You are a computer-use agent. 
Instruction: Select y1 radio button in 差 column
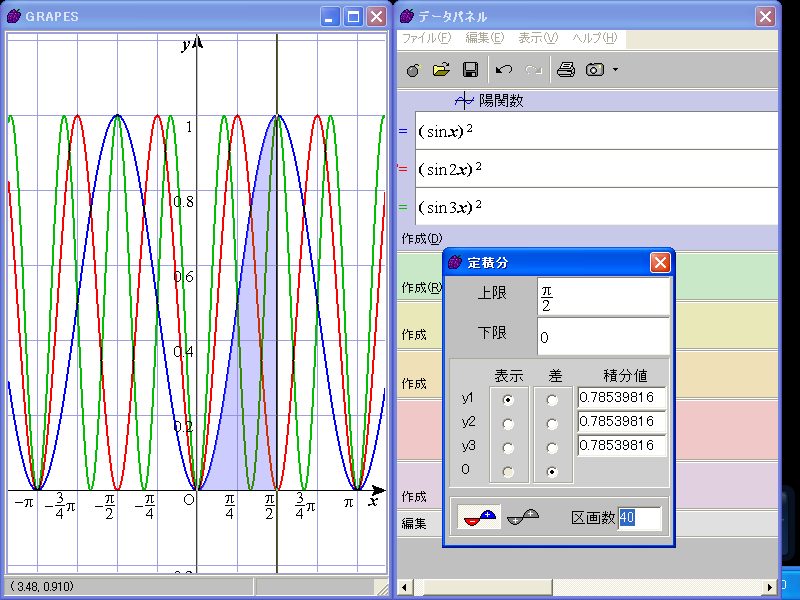553,399
